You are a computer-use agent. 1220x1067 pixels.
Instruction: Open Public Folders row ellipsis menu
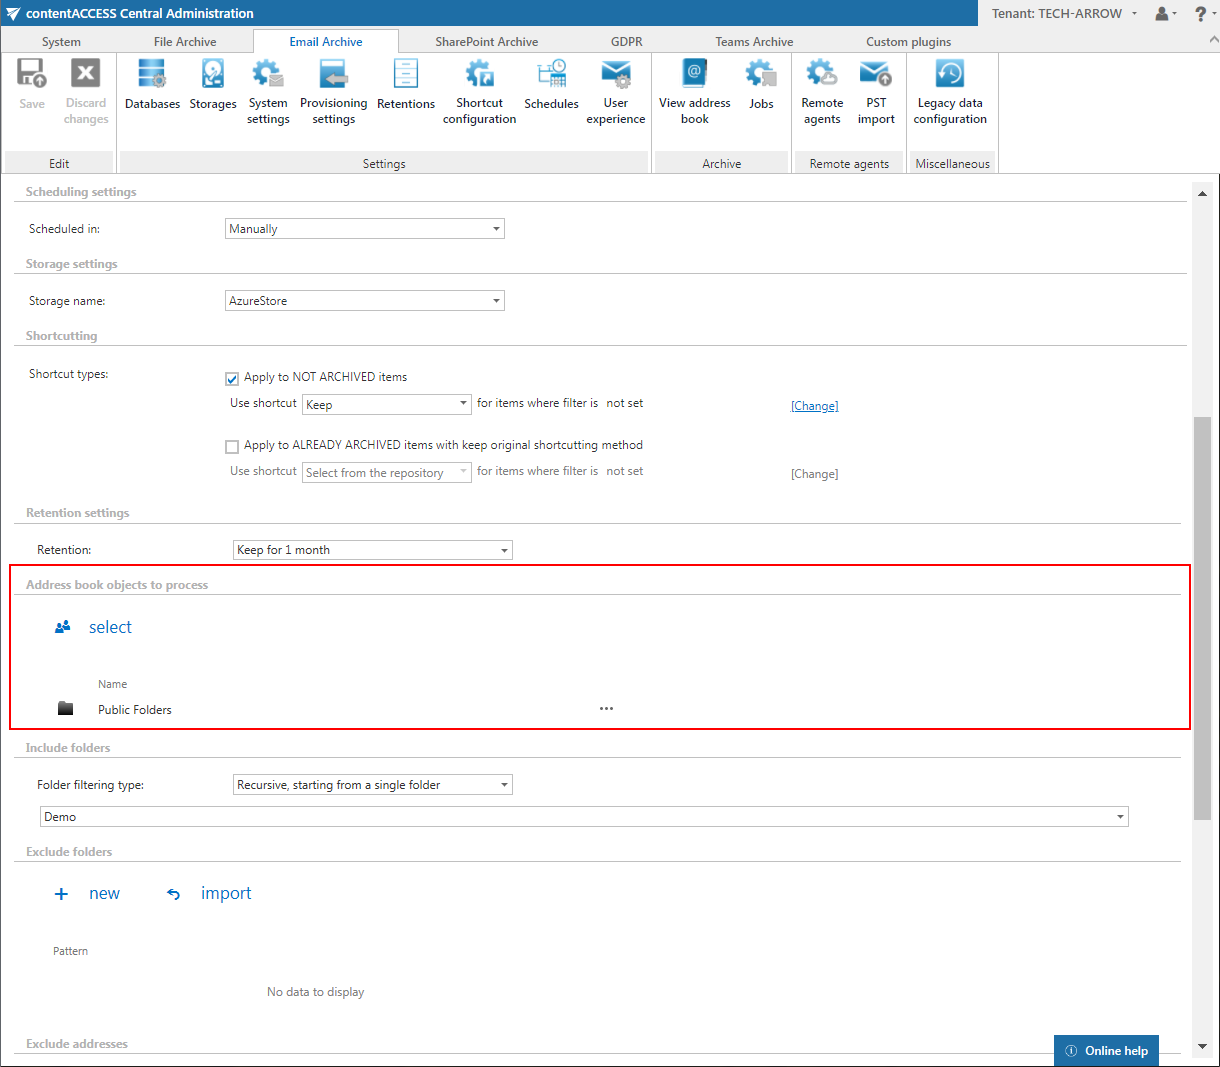[606, 709]
